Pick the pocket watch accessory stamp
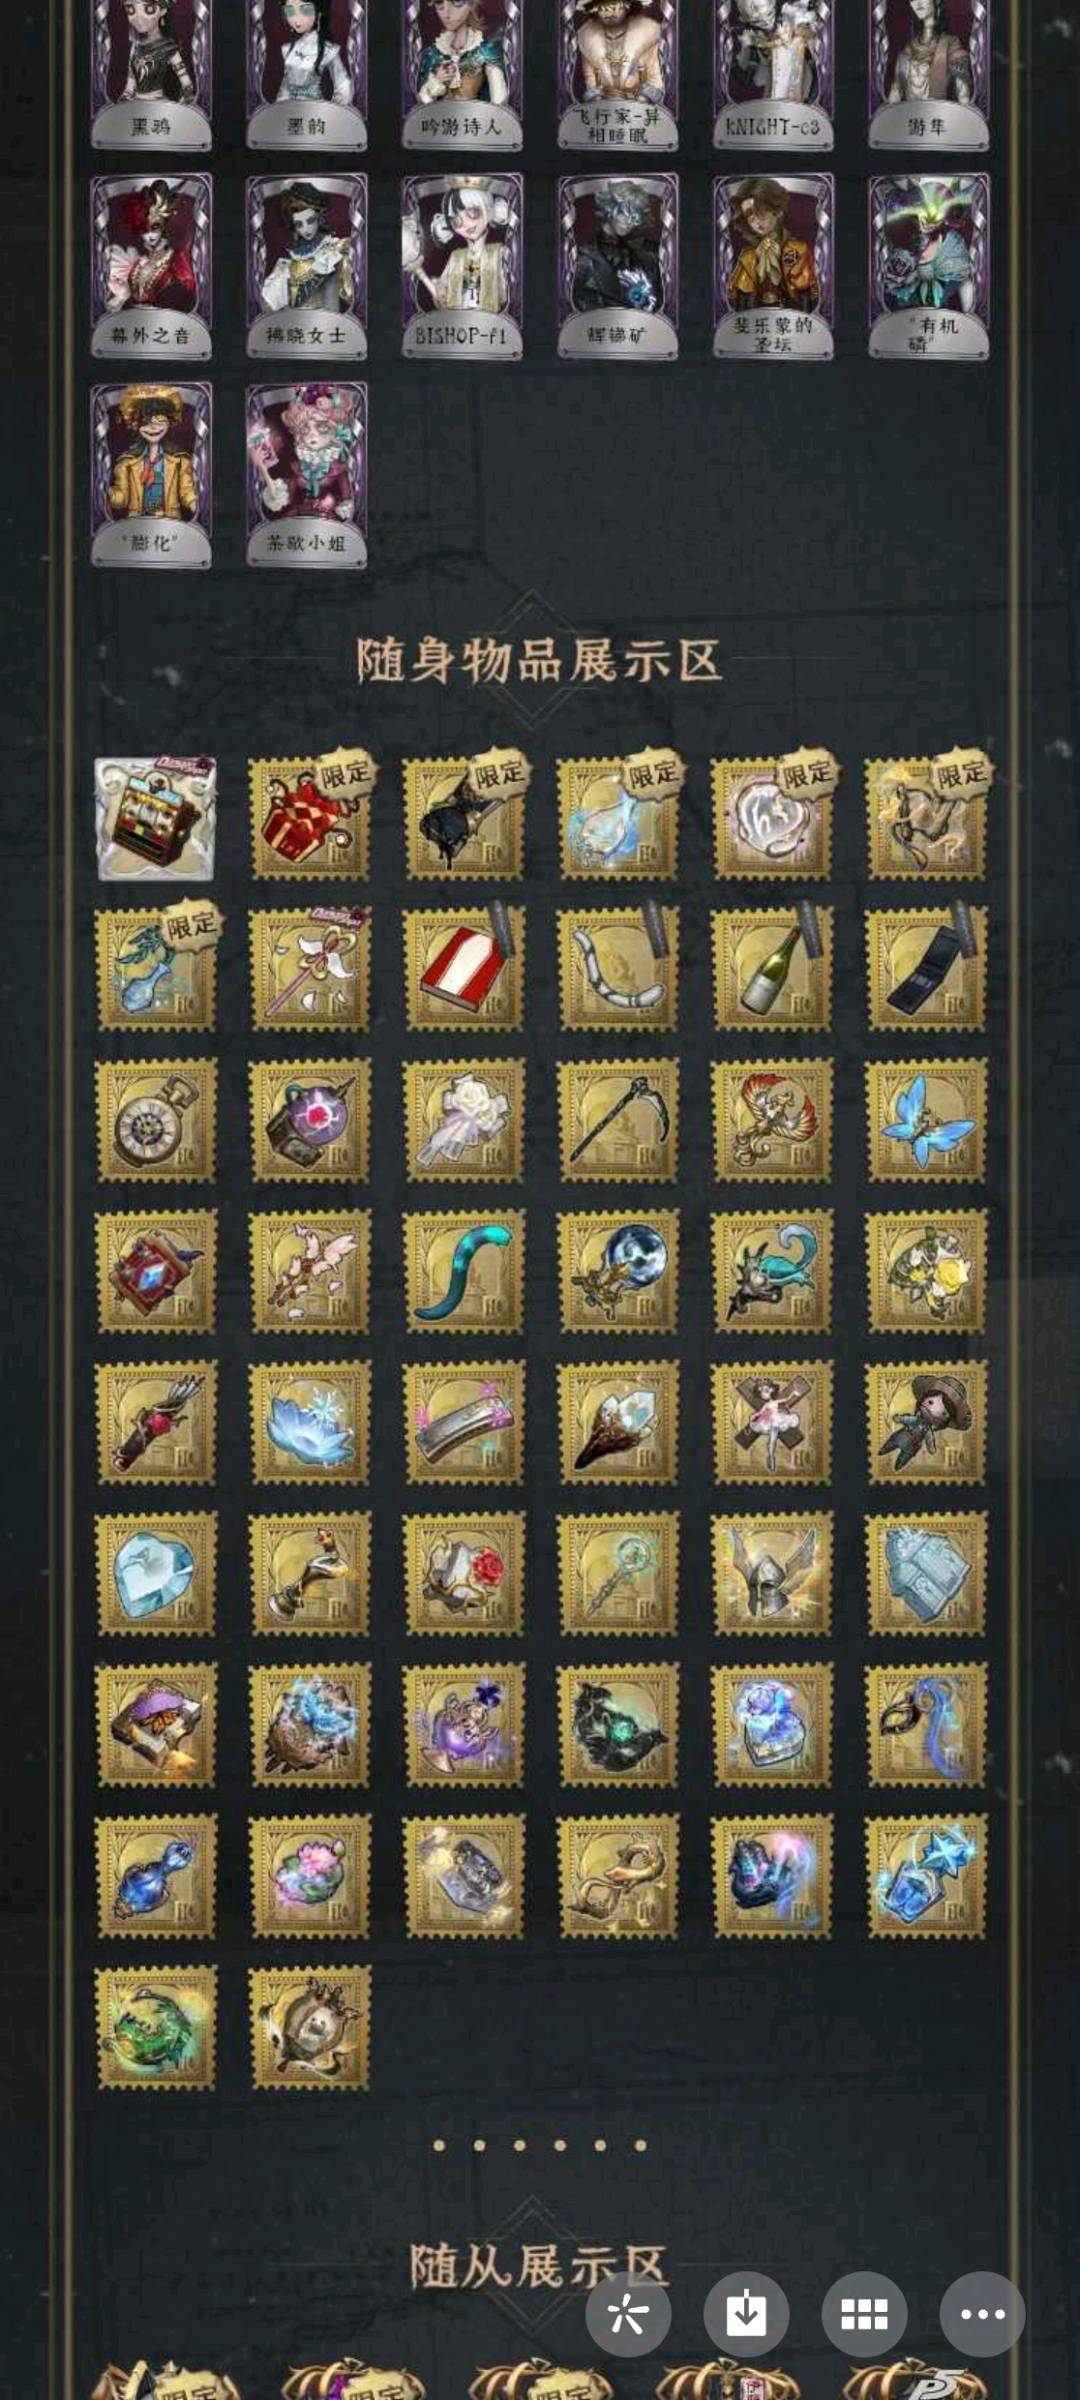This screenshot has width=1080, height=2400. coord(155,1121)
